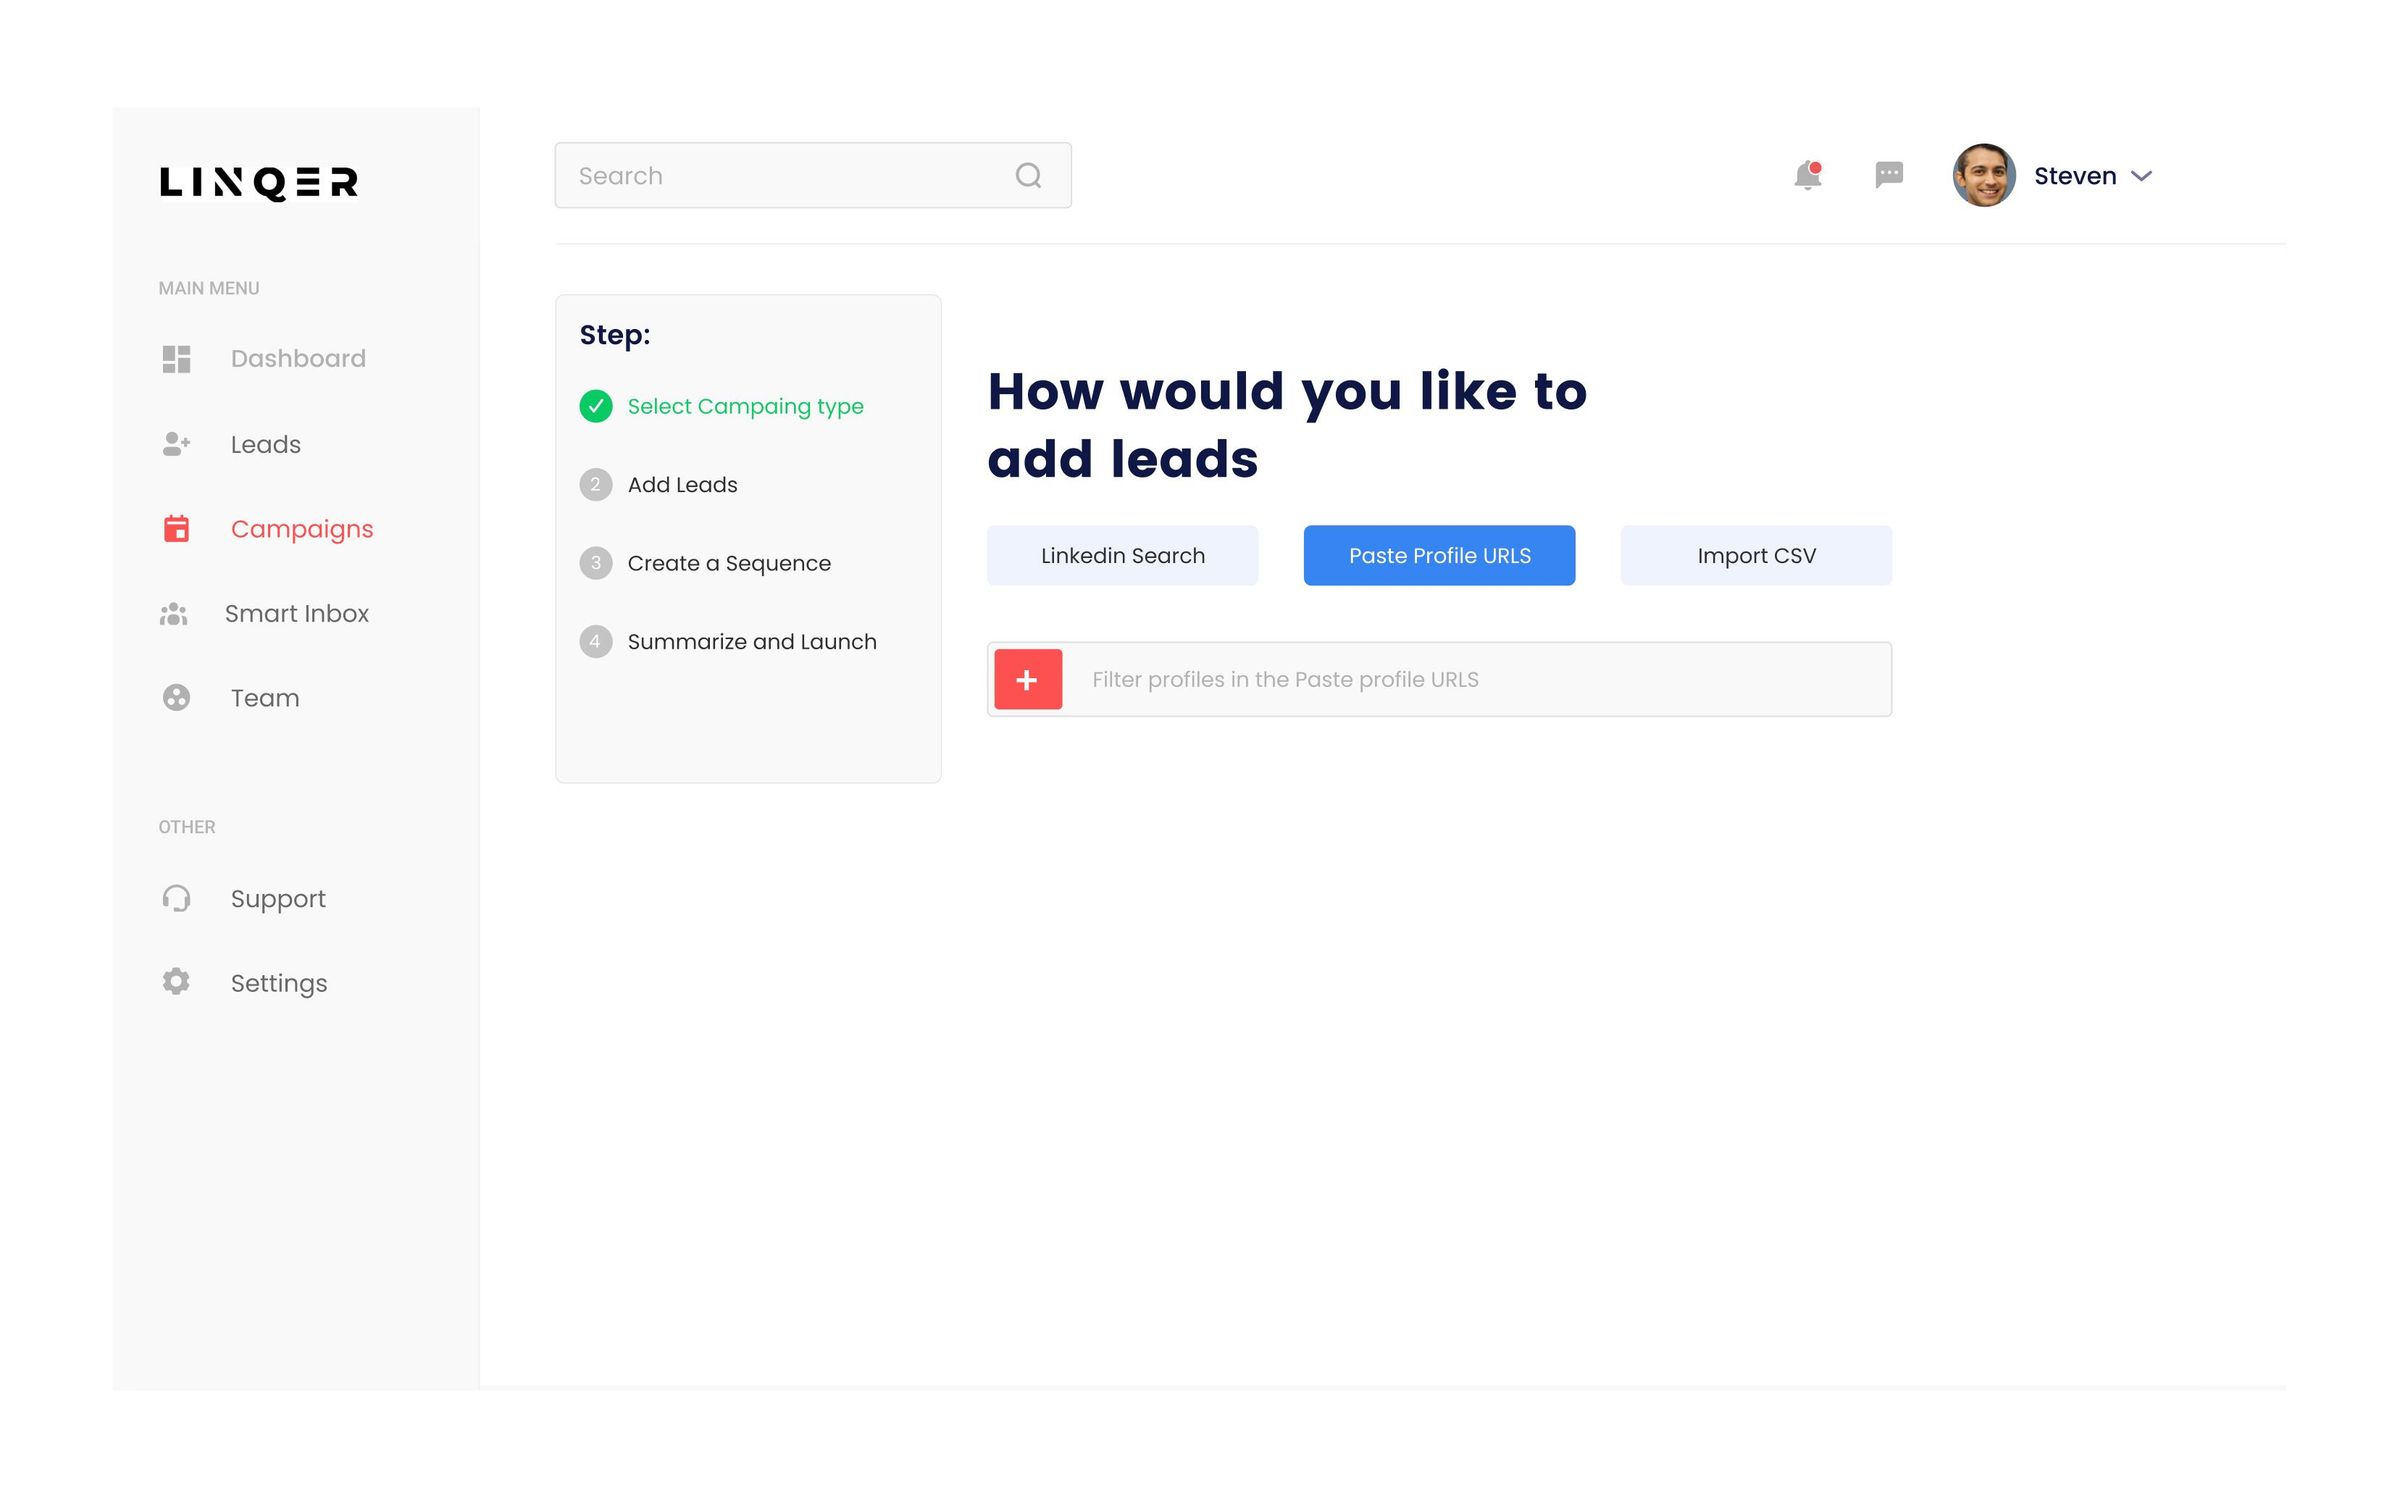Select the Paste Profile URLS option
The width and height of the screenshot is (2400, 1510).
(x=1439, y=555)
